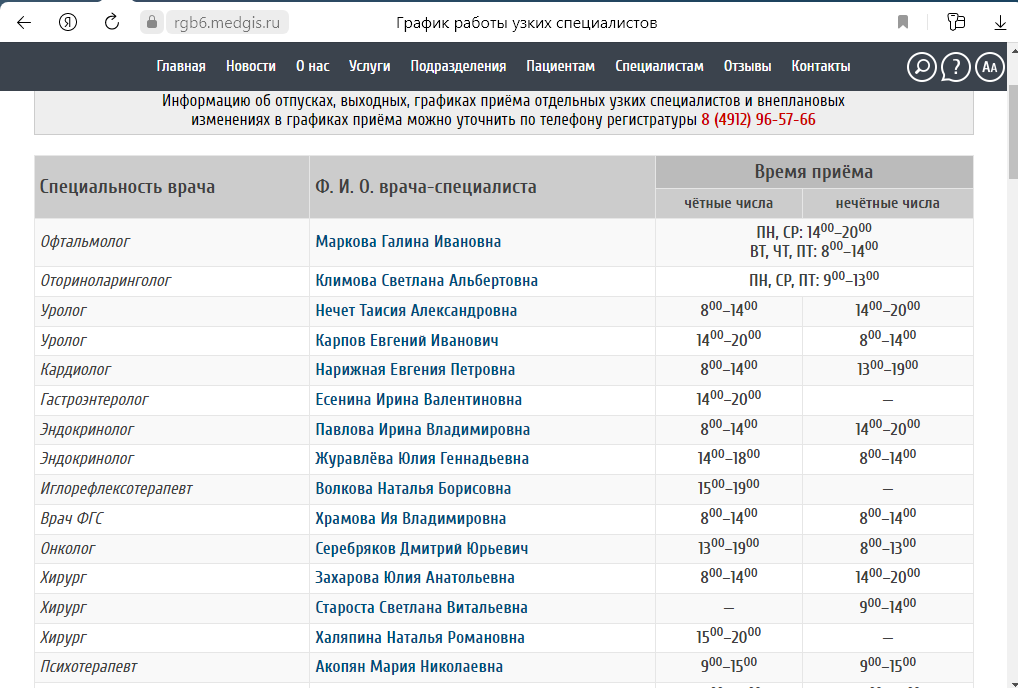
Task: Open the Пациентам navigation item
Action: (560, 67)
